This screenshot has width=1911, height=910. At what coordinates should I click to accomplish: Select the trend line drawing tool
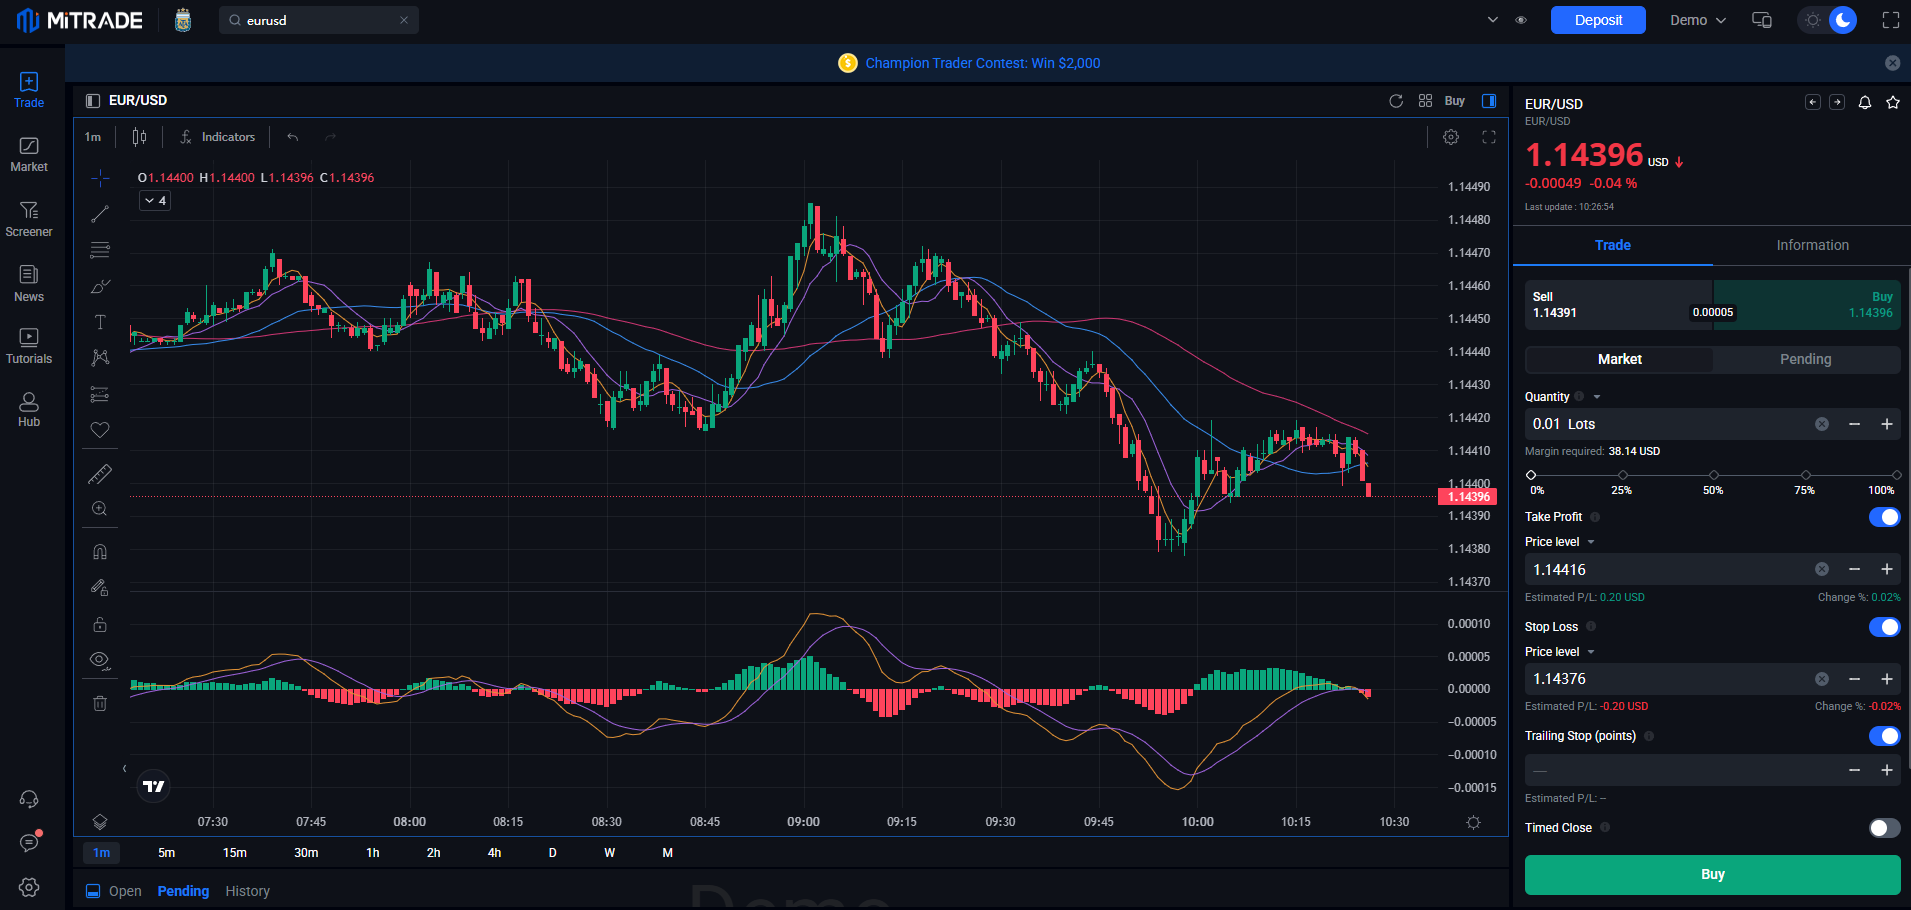[100, 214]
